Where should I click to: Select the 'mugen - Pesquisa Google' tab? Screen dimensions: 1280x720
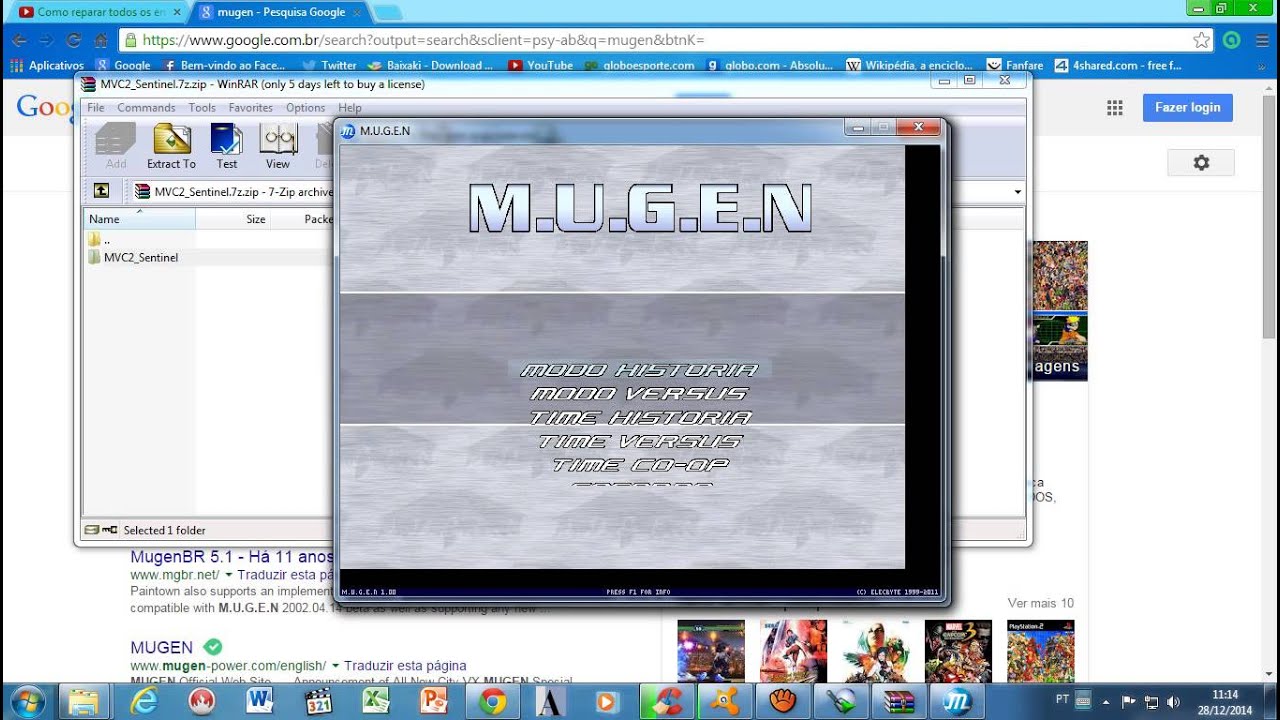pos(280,12)
